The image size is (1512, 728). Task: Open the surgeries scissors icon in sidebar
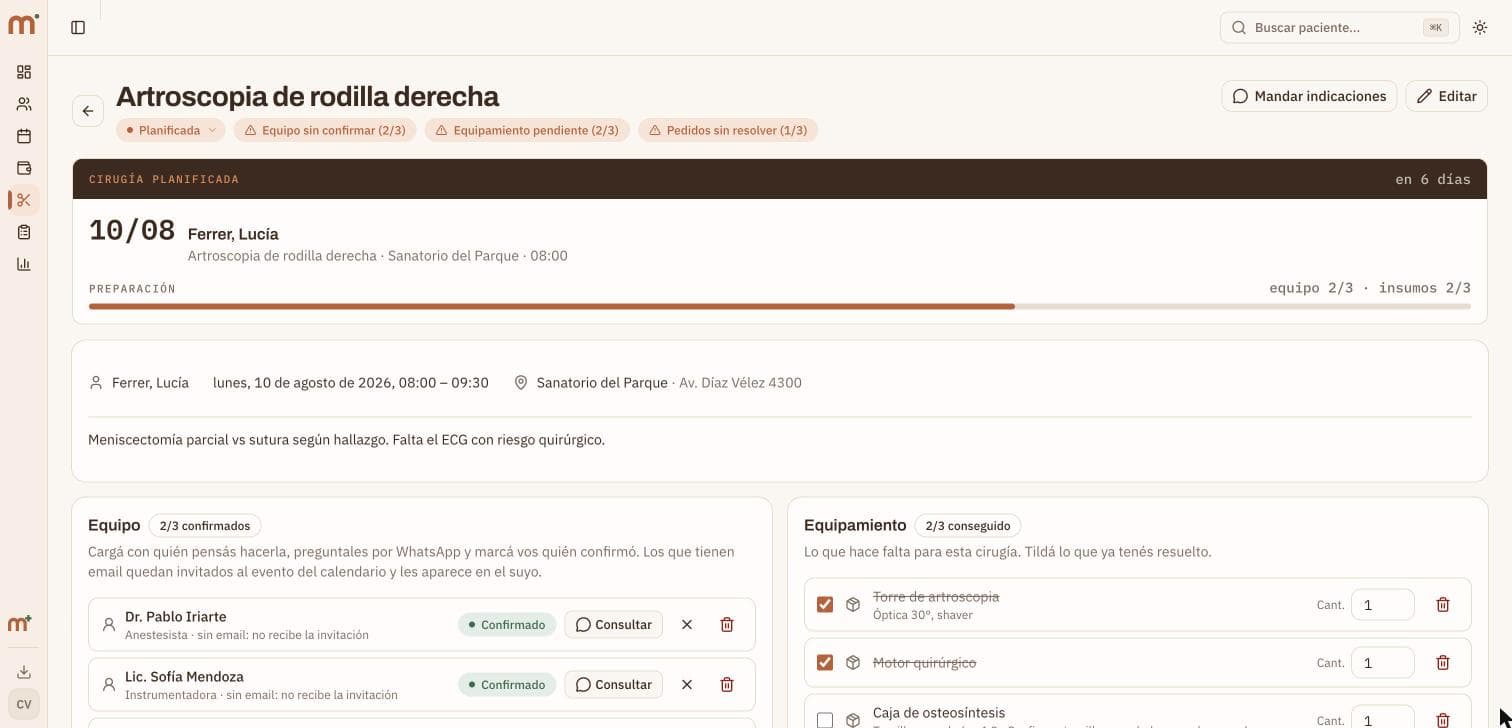[x=24, y=200]
